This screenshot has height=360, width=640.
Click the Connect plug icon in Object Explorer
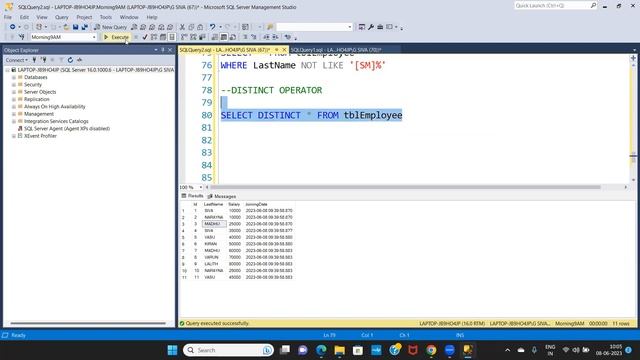[34, 60]
